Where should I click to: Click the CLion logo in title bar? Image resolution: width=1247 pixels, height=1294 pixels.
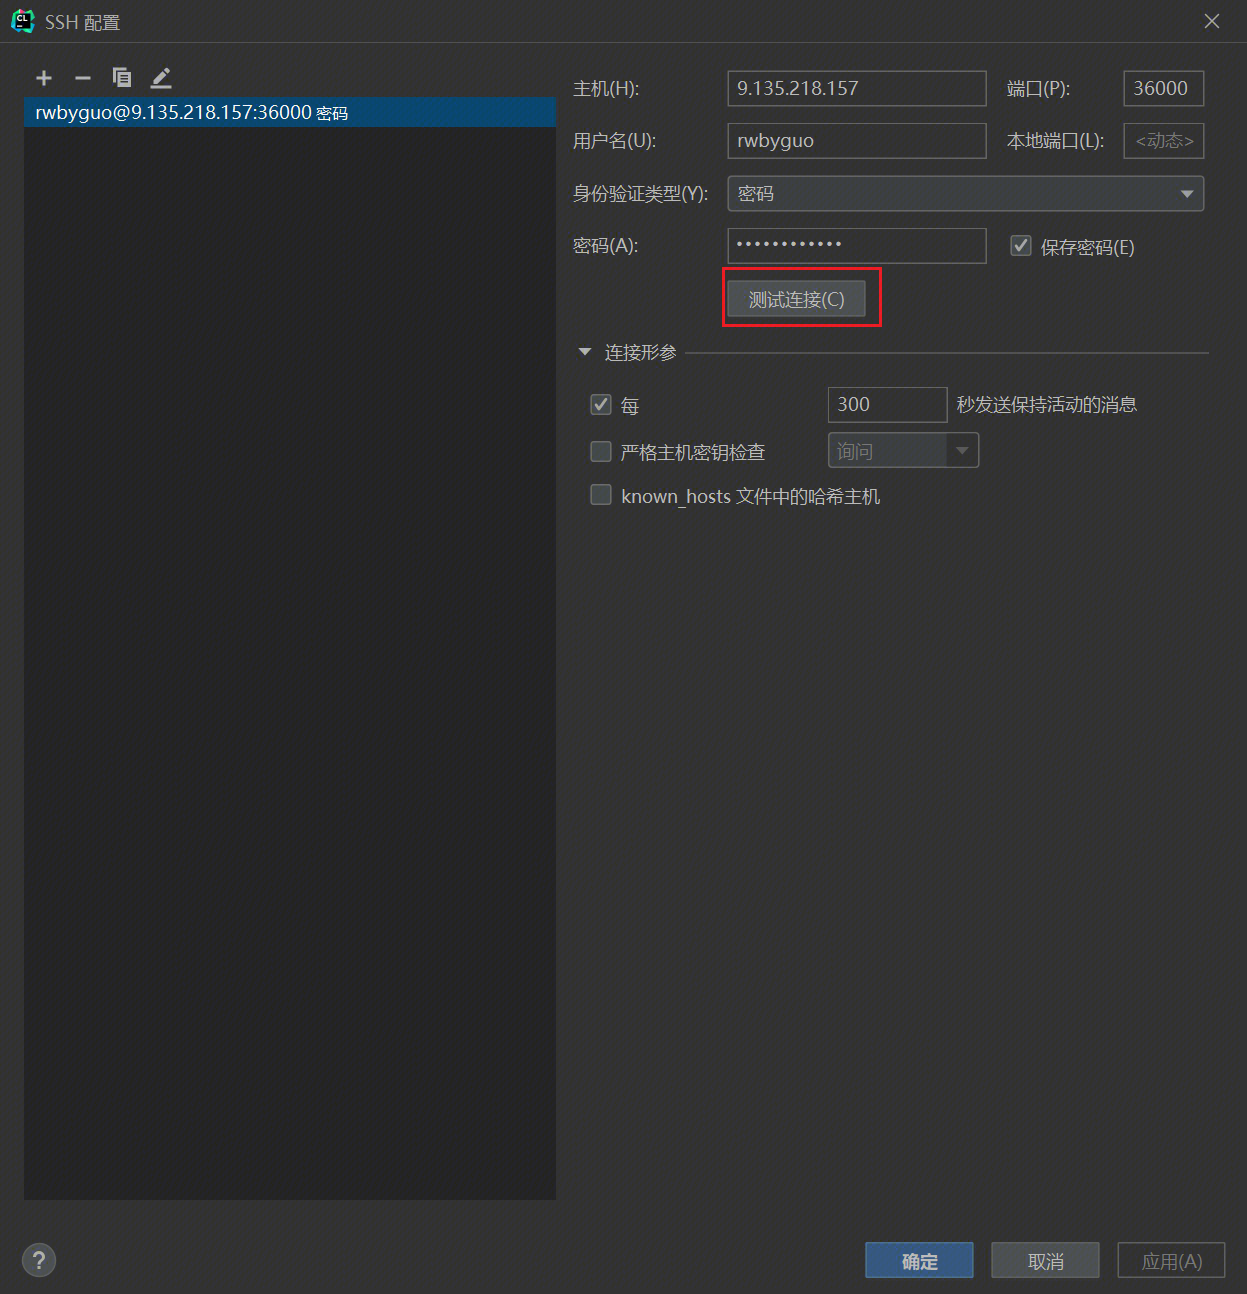click(22, 21)
